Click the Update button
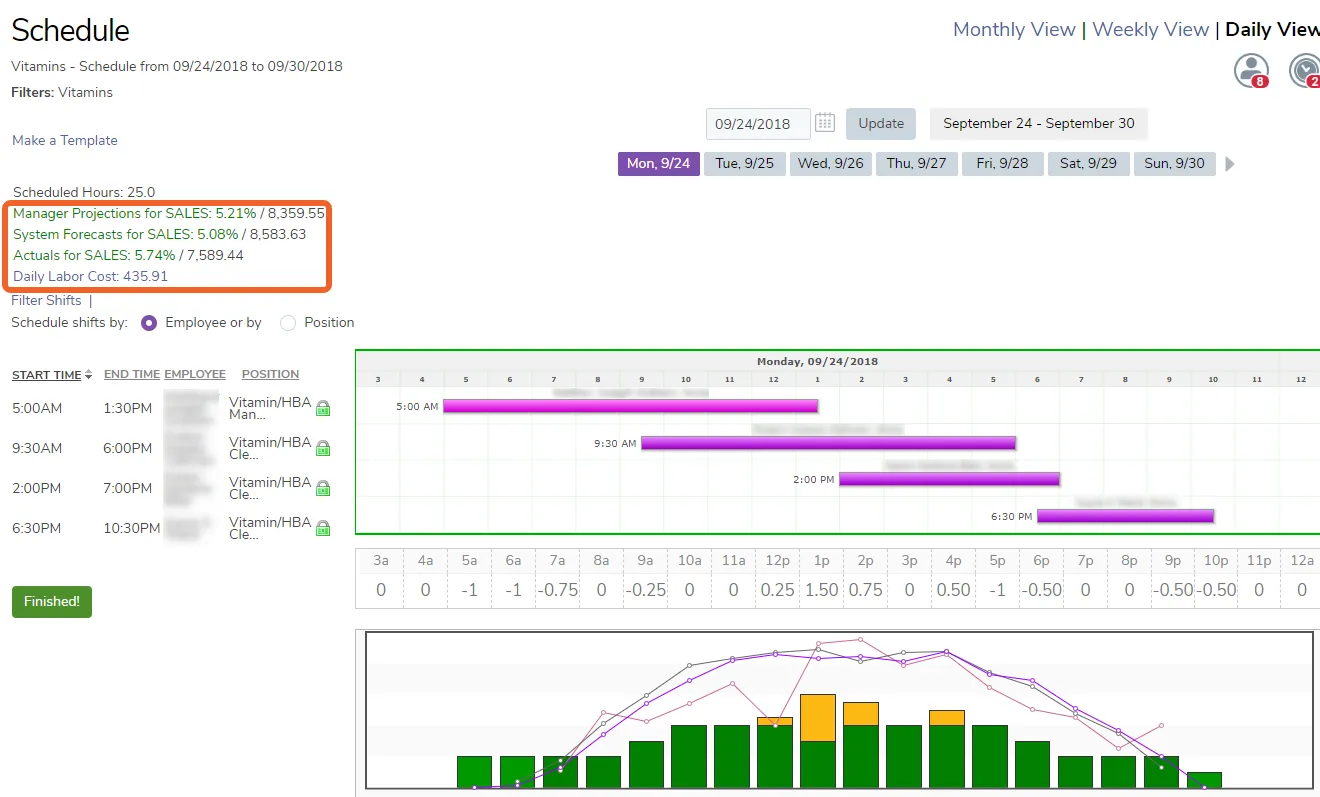This screenshot has height=797, width=1320. (881, 124)
